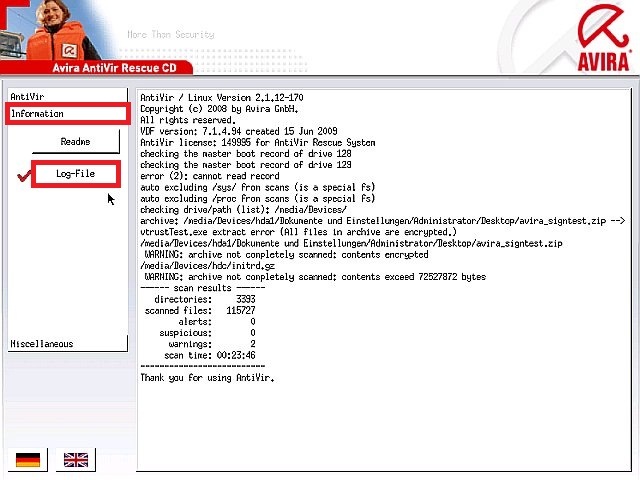Click the 'scan time: 00:23:46' line
The height and width of the screenshot is (480, 640).
click(210, 355)
